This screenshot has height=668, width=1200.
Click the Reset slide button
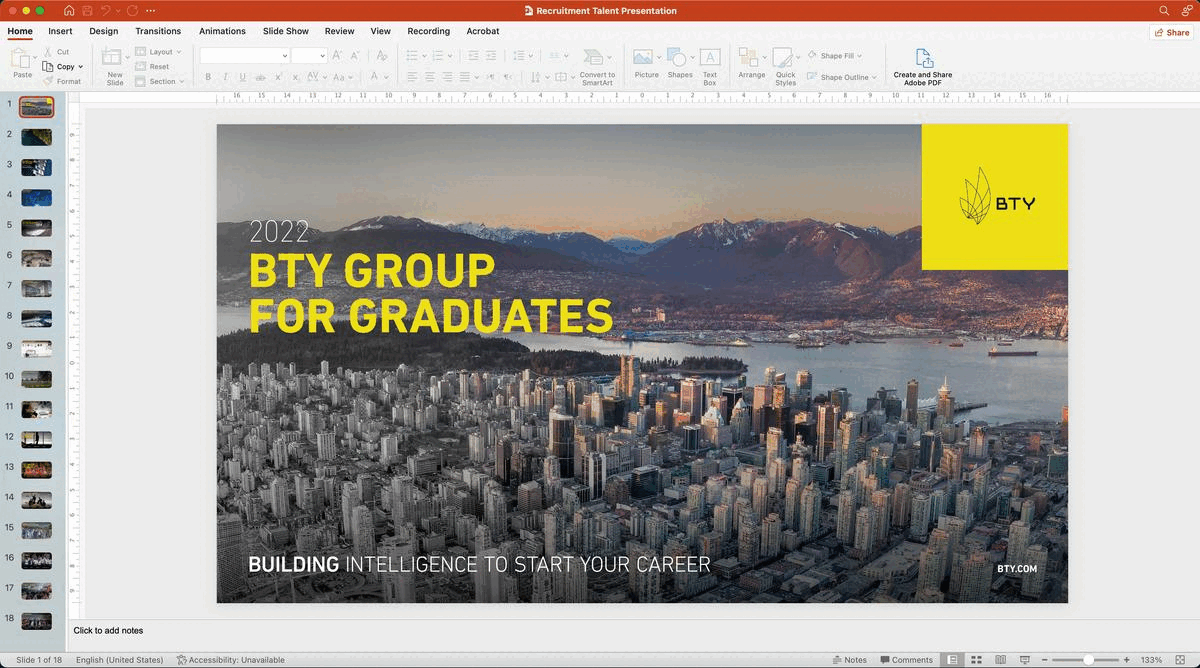[152, 66]
